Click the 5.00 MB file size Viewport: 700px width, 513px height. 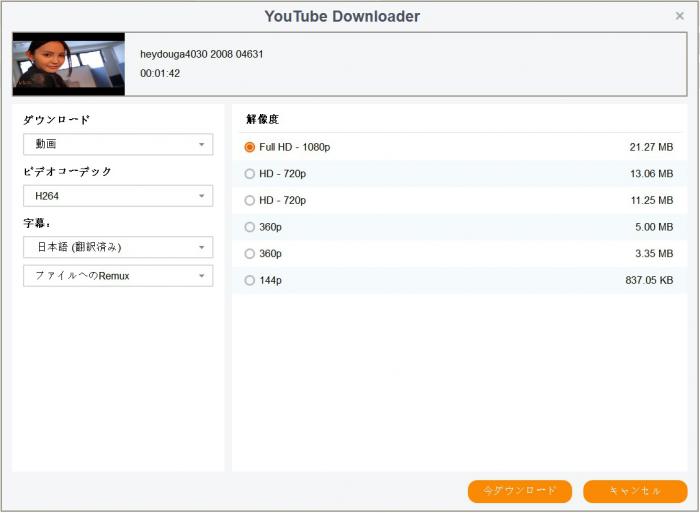(x=654, y=227)
